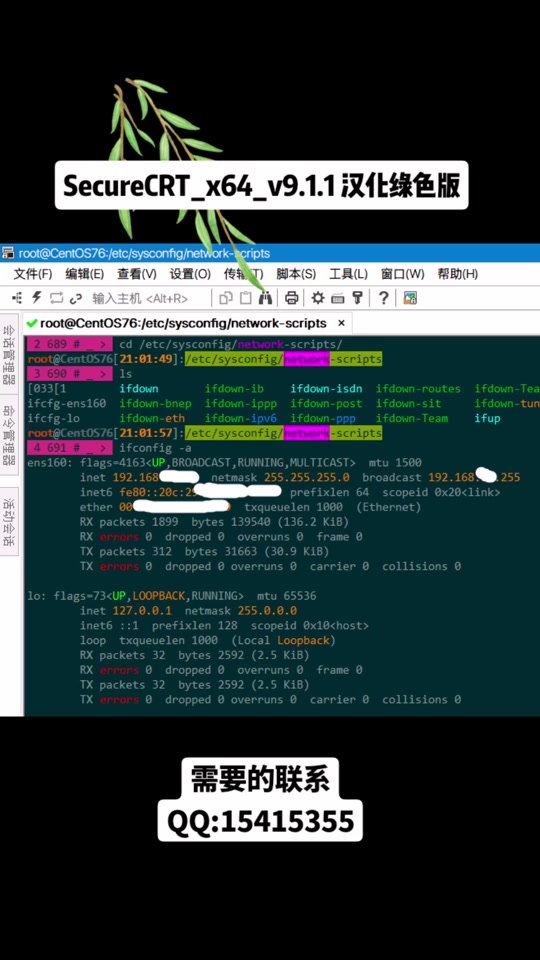Click 'ifdown-post' in the ls output

326,404
